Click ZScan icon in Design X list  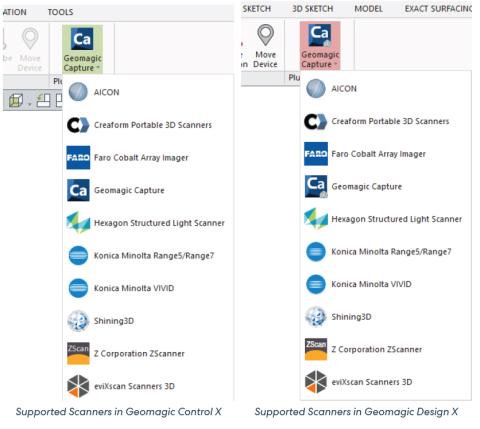coord(316,349)
